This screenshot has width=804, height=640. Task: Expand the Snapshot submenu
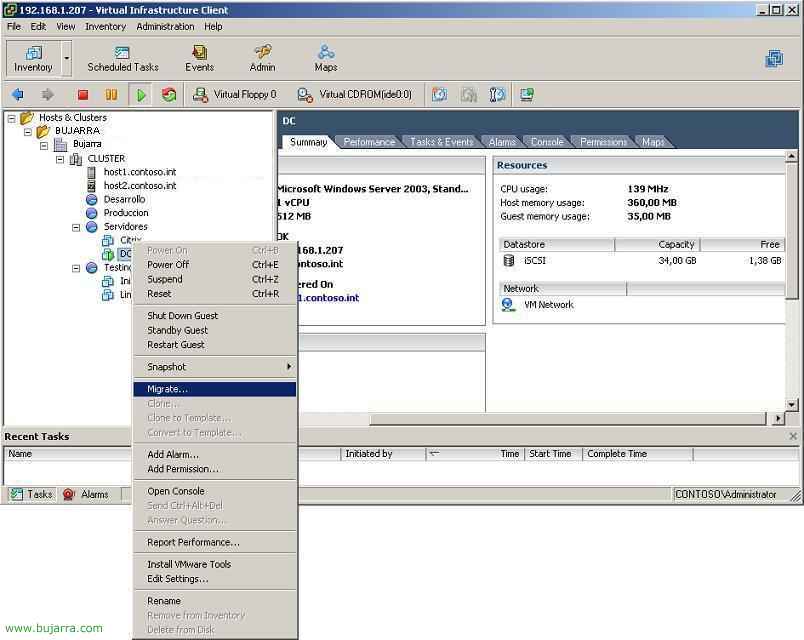tap(215, 367)
